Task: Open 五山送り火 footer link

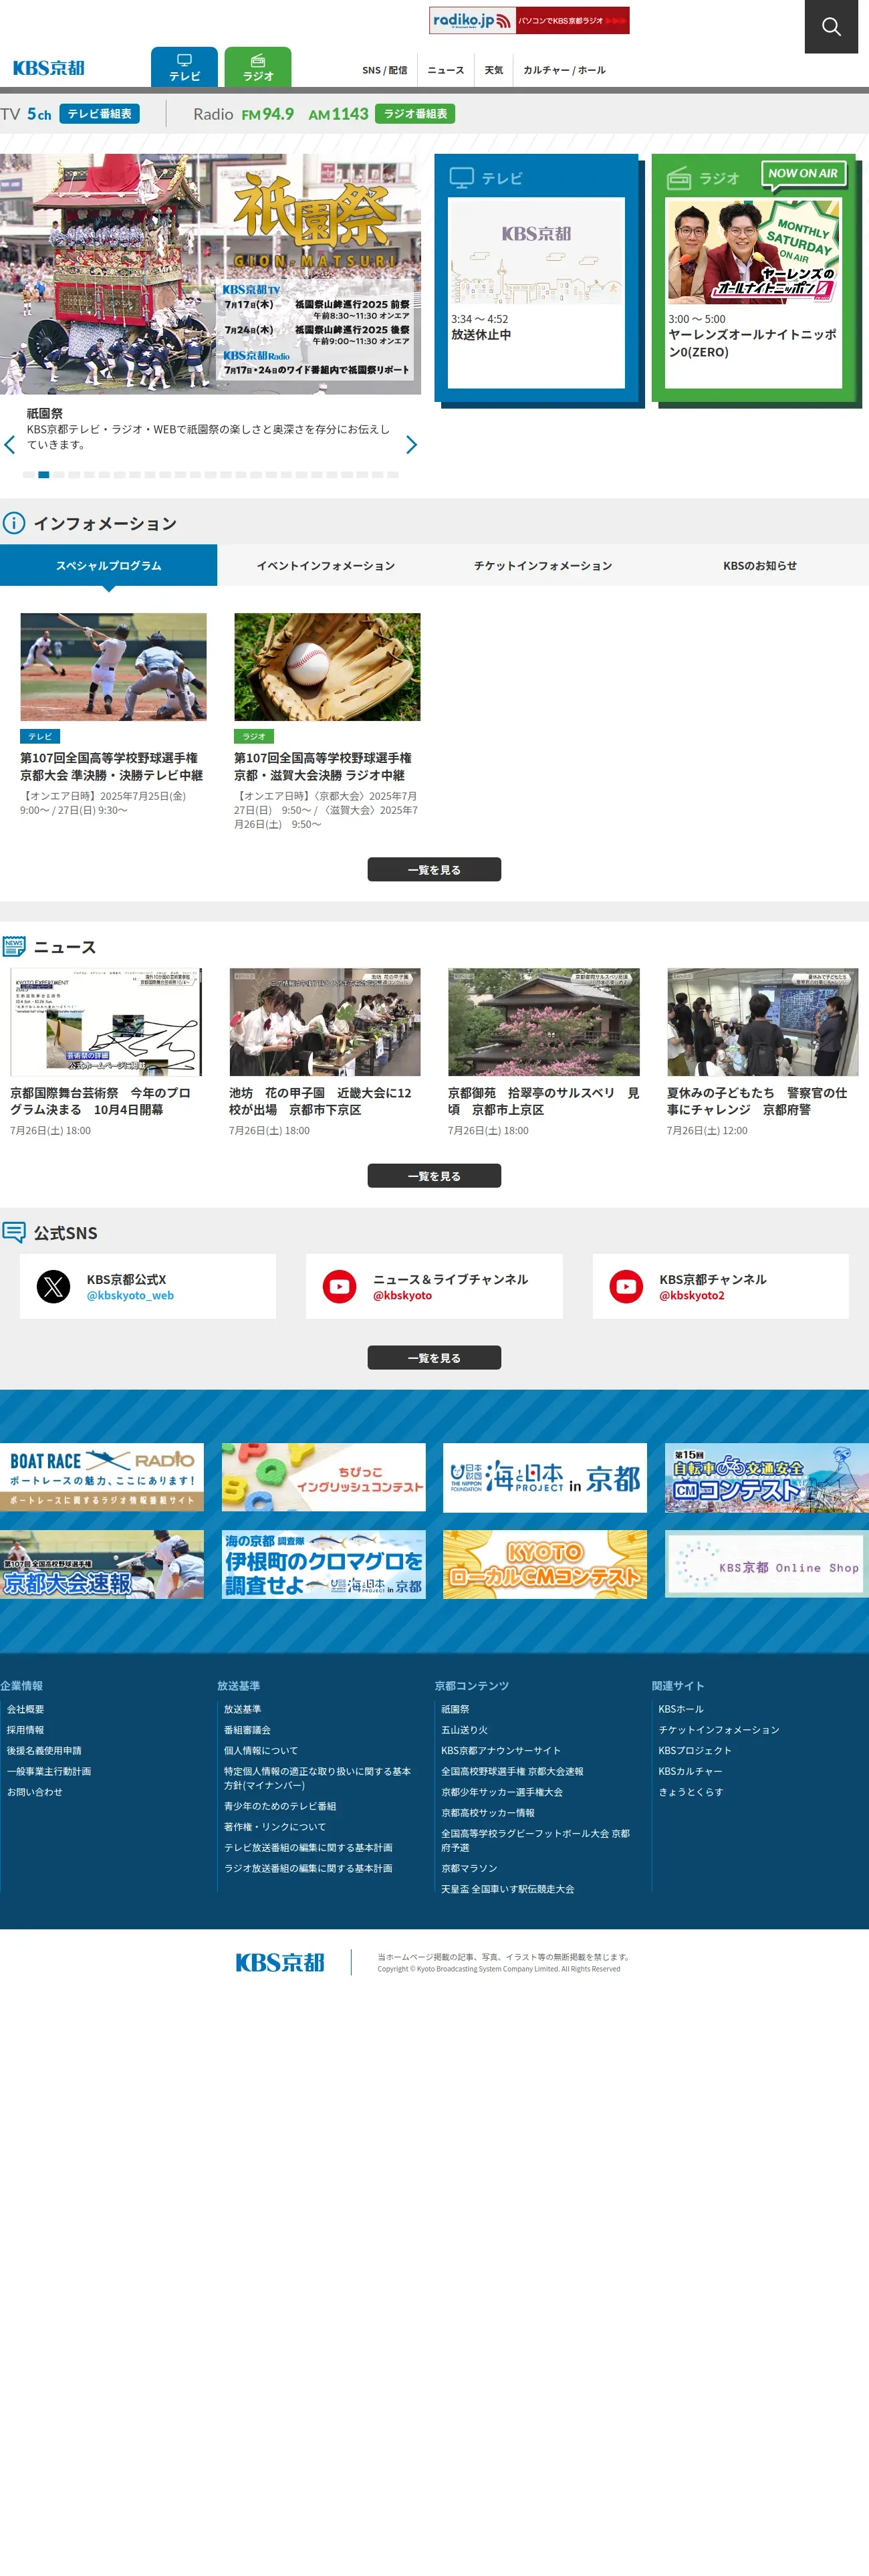Action: tap(465, 1730)
